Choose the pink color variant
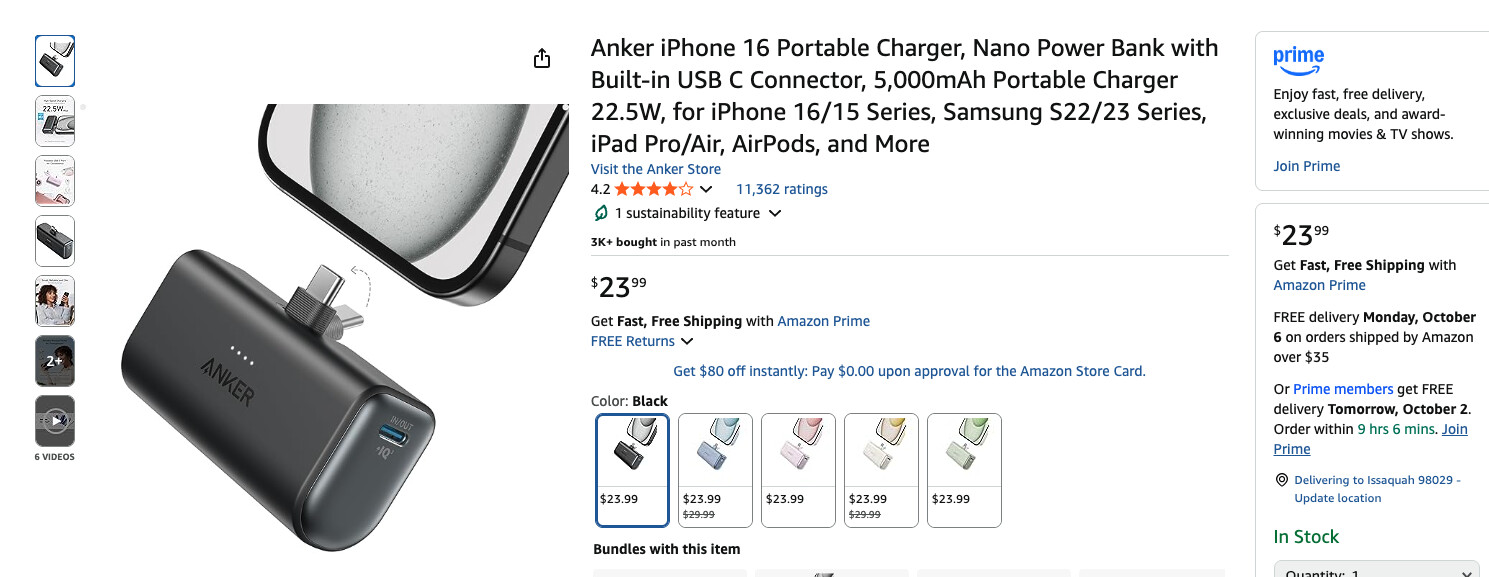The width and height of the screenshot is (1489, 577). pos(798,469)
